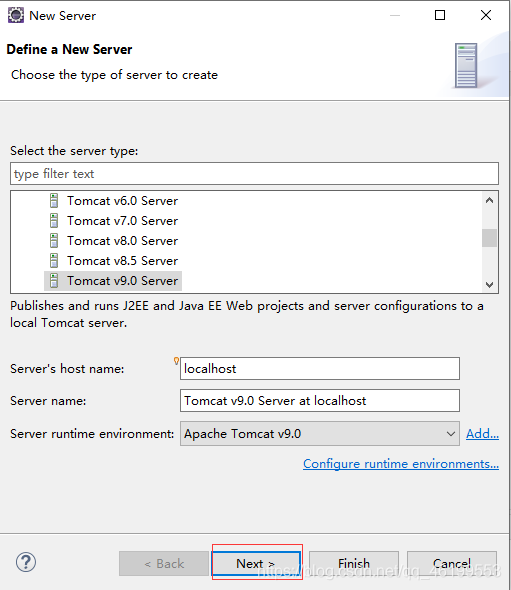
Task: Maximize the New Server dialog
Action: click(440, 15)
